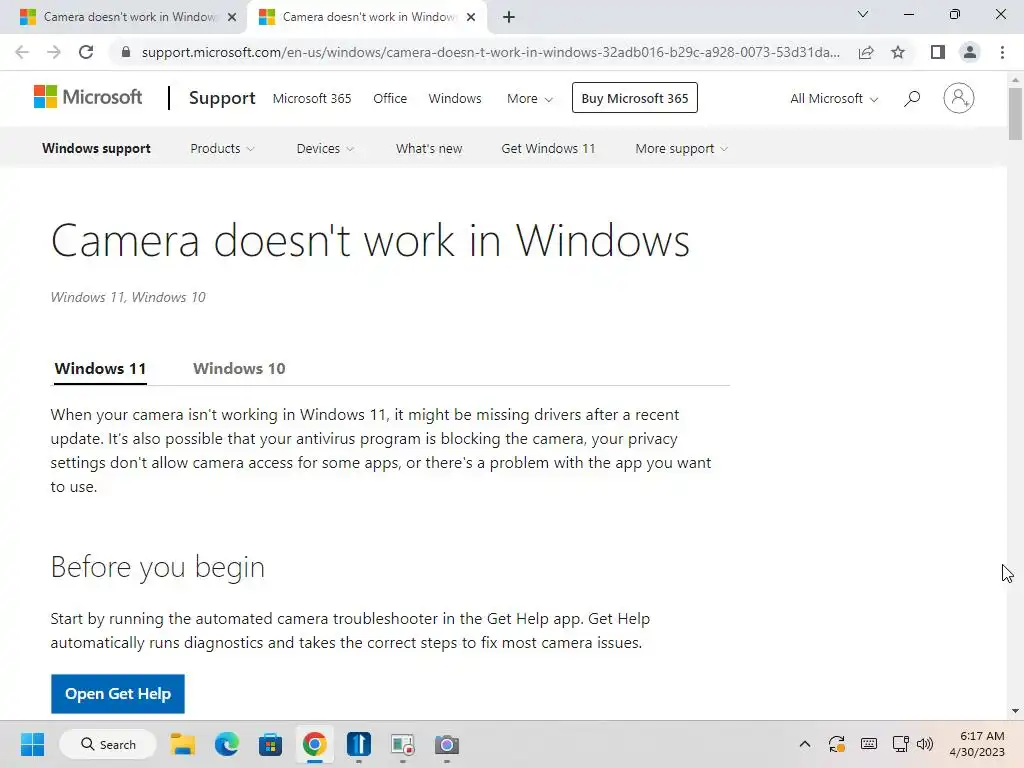Click the padlock site info icon
Screen dimensions: 1024x768
tap(126, 52)
